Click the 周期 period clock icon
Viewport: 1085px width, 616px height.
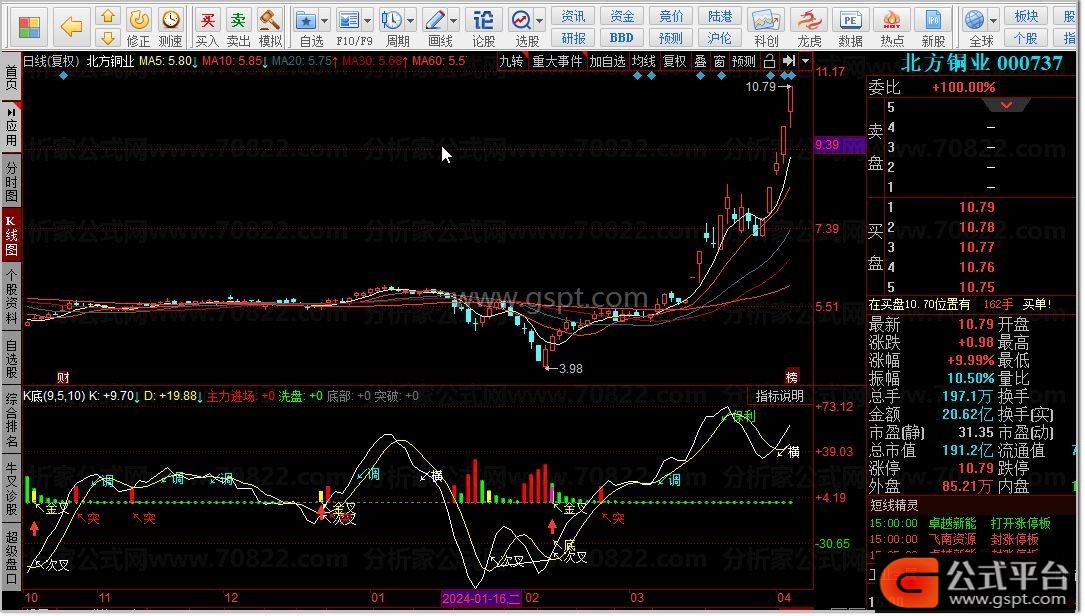click(392, 19)
